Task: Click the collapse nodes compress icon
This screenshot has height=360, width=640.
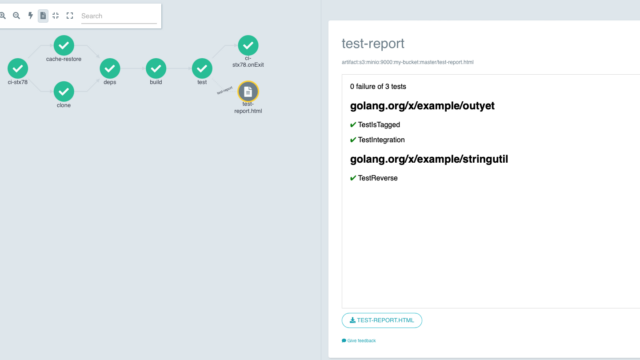Action: point(56,16)
